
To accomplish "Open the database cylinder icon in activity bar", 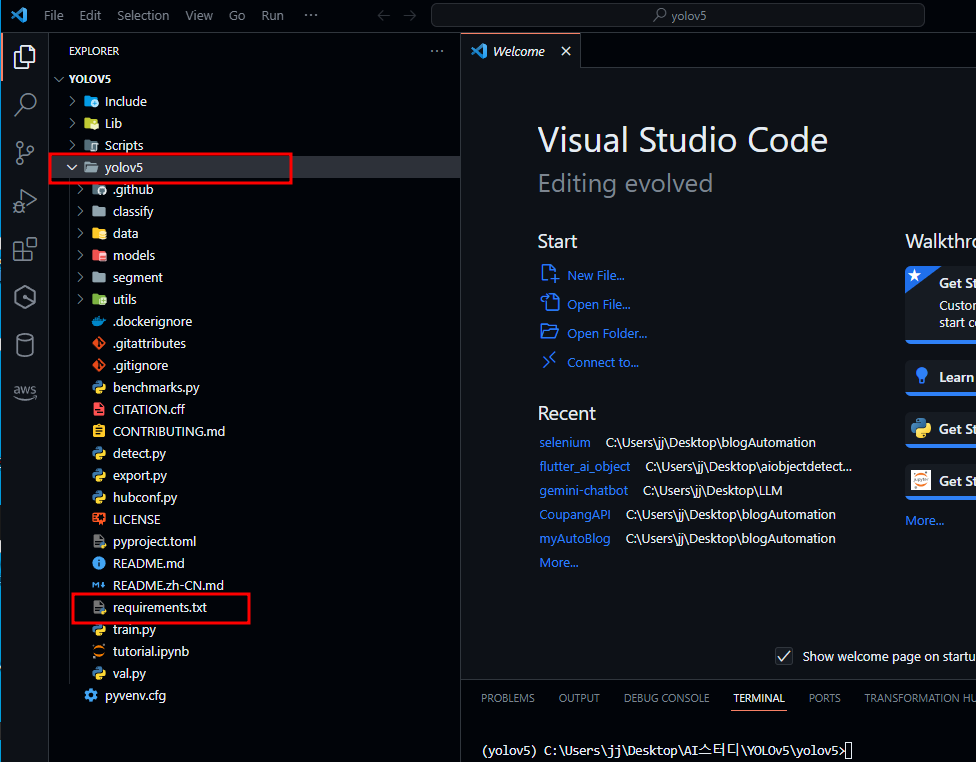I will tap(24, 345).
